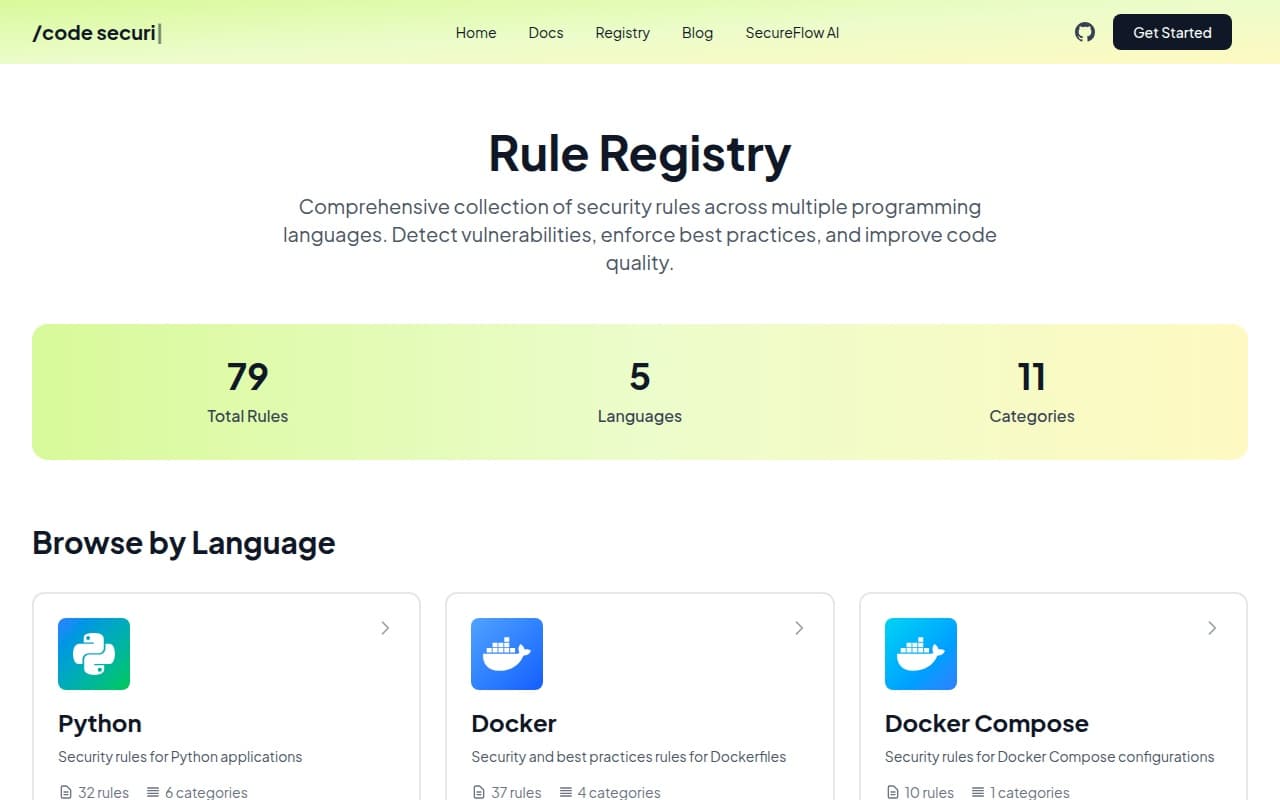The width and height of the screenshot is (1280, 800).
Task: Open the Blog navigation link
Action: click(697, 33)
